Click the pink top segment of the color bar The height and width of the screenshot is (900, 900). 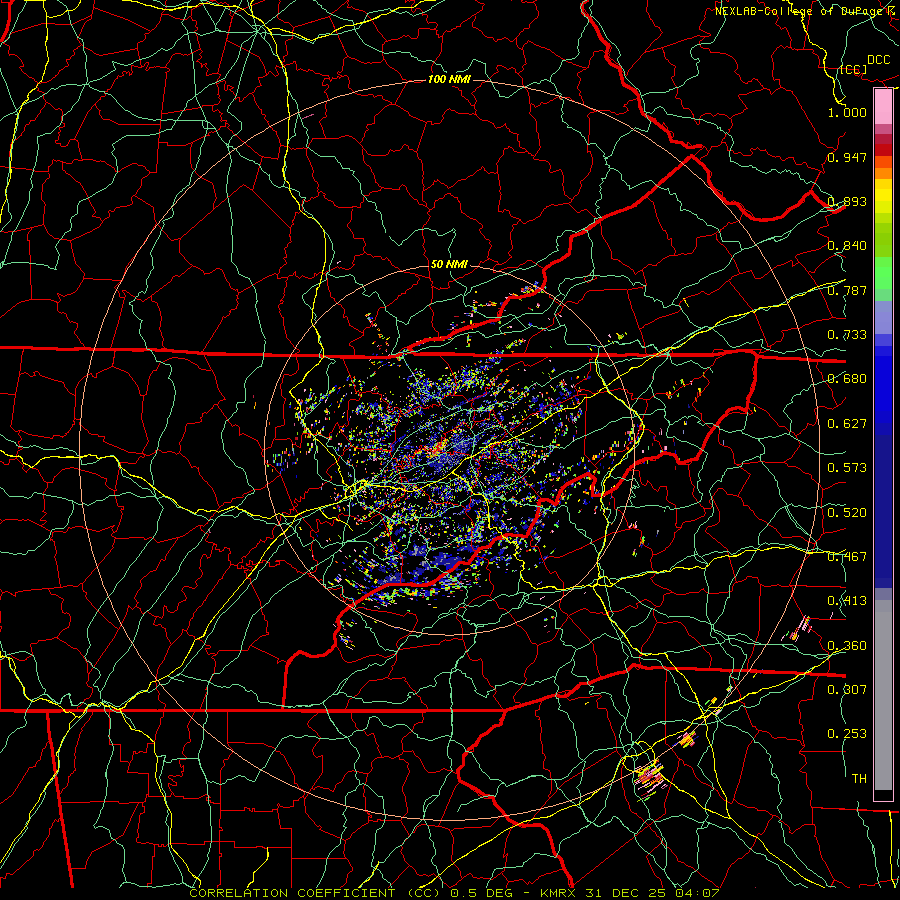883,107
